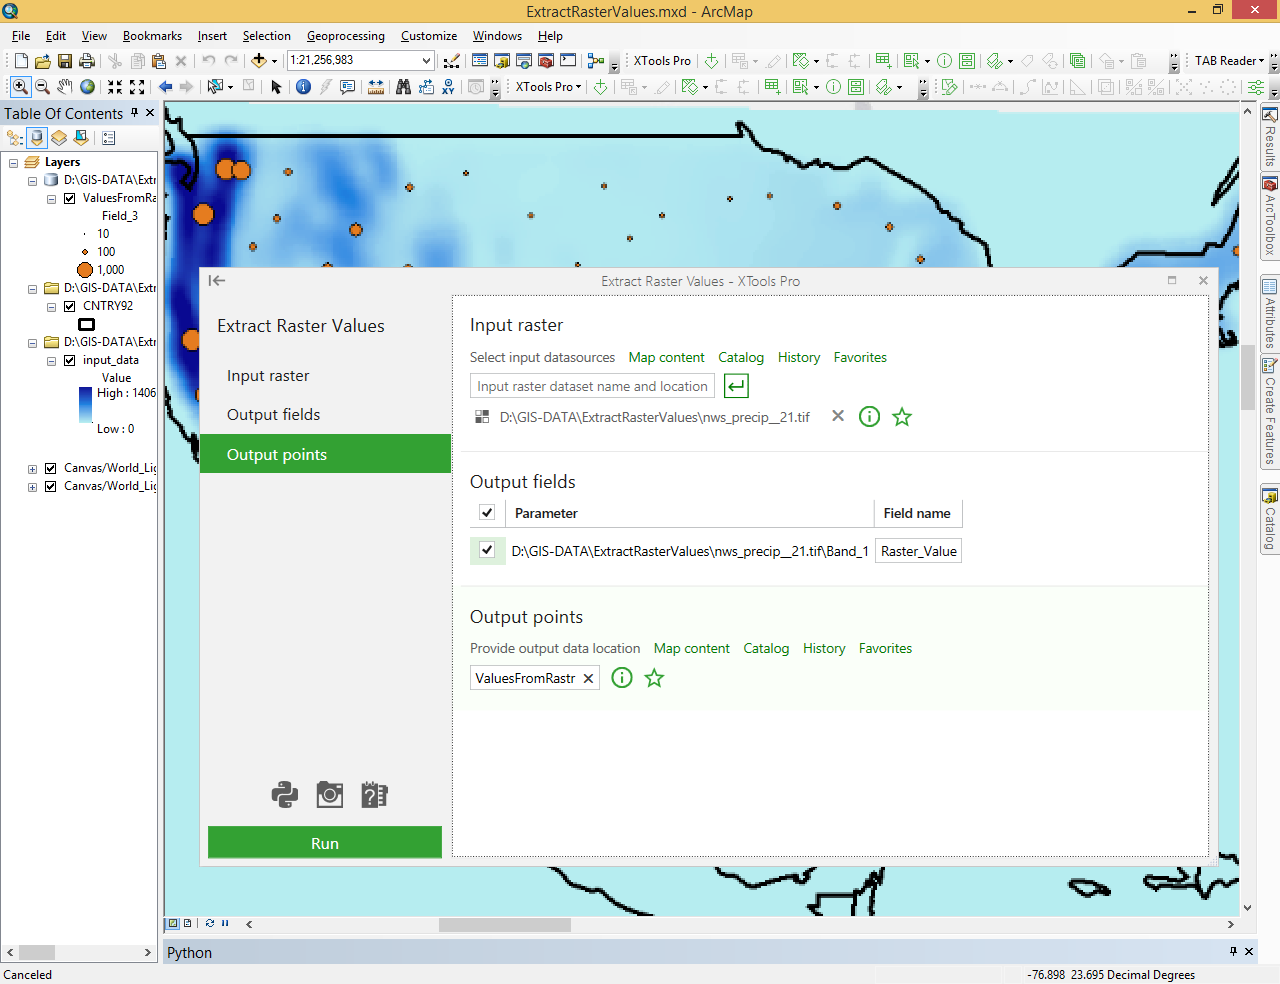Expand second Canvas/World_Li layer

point(32,487)
